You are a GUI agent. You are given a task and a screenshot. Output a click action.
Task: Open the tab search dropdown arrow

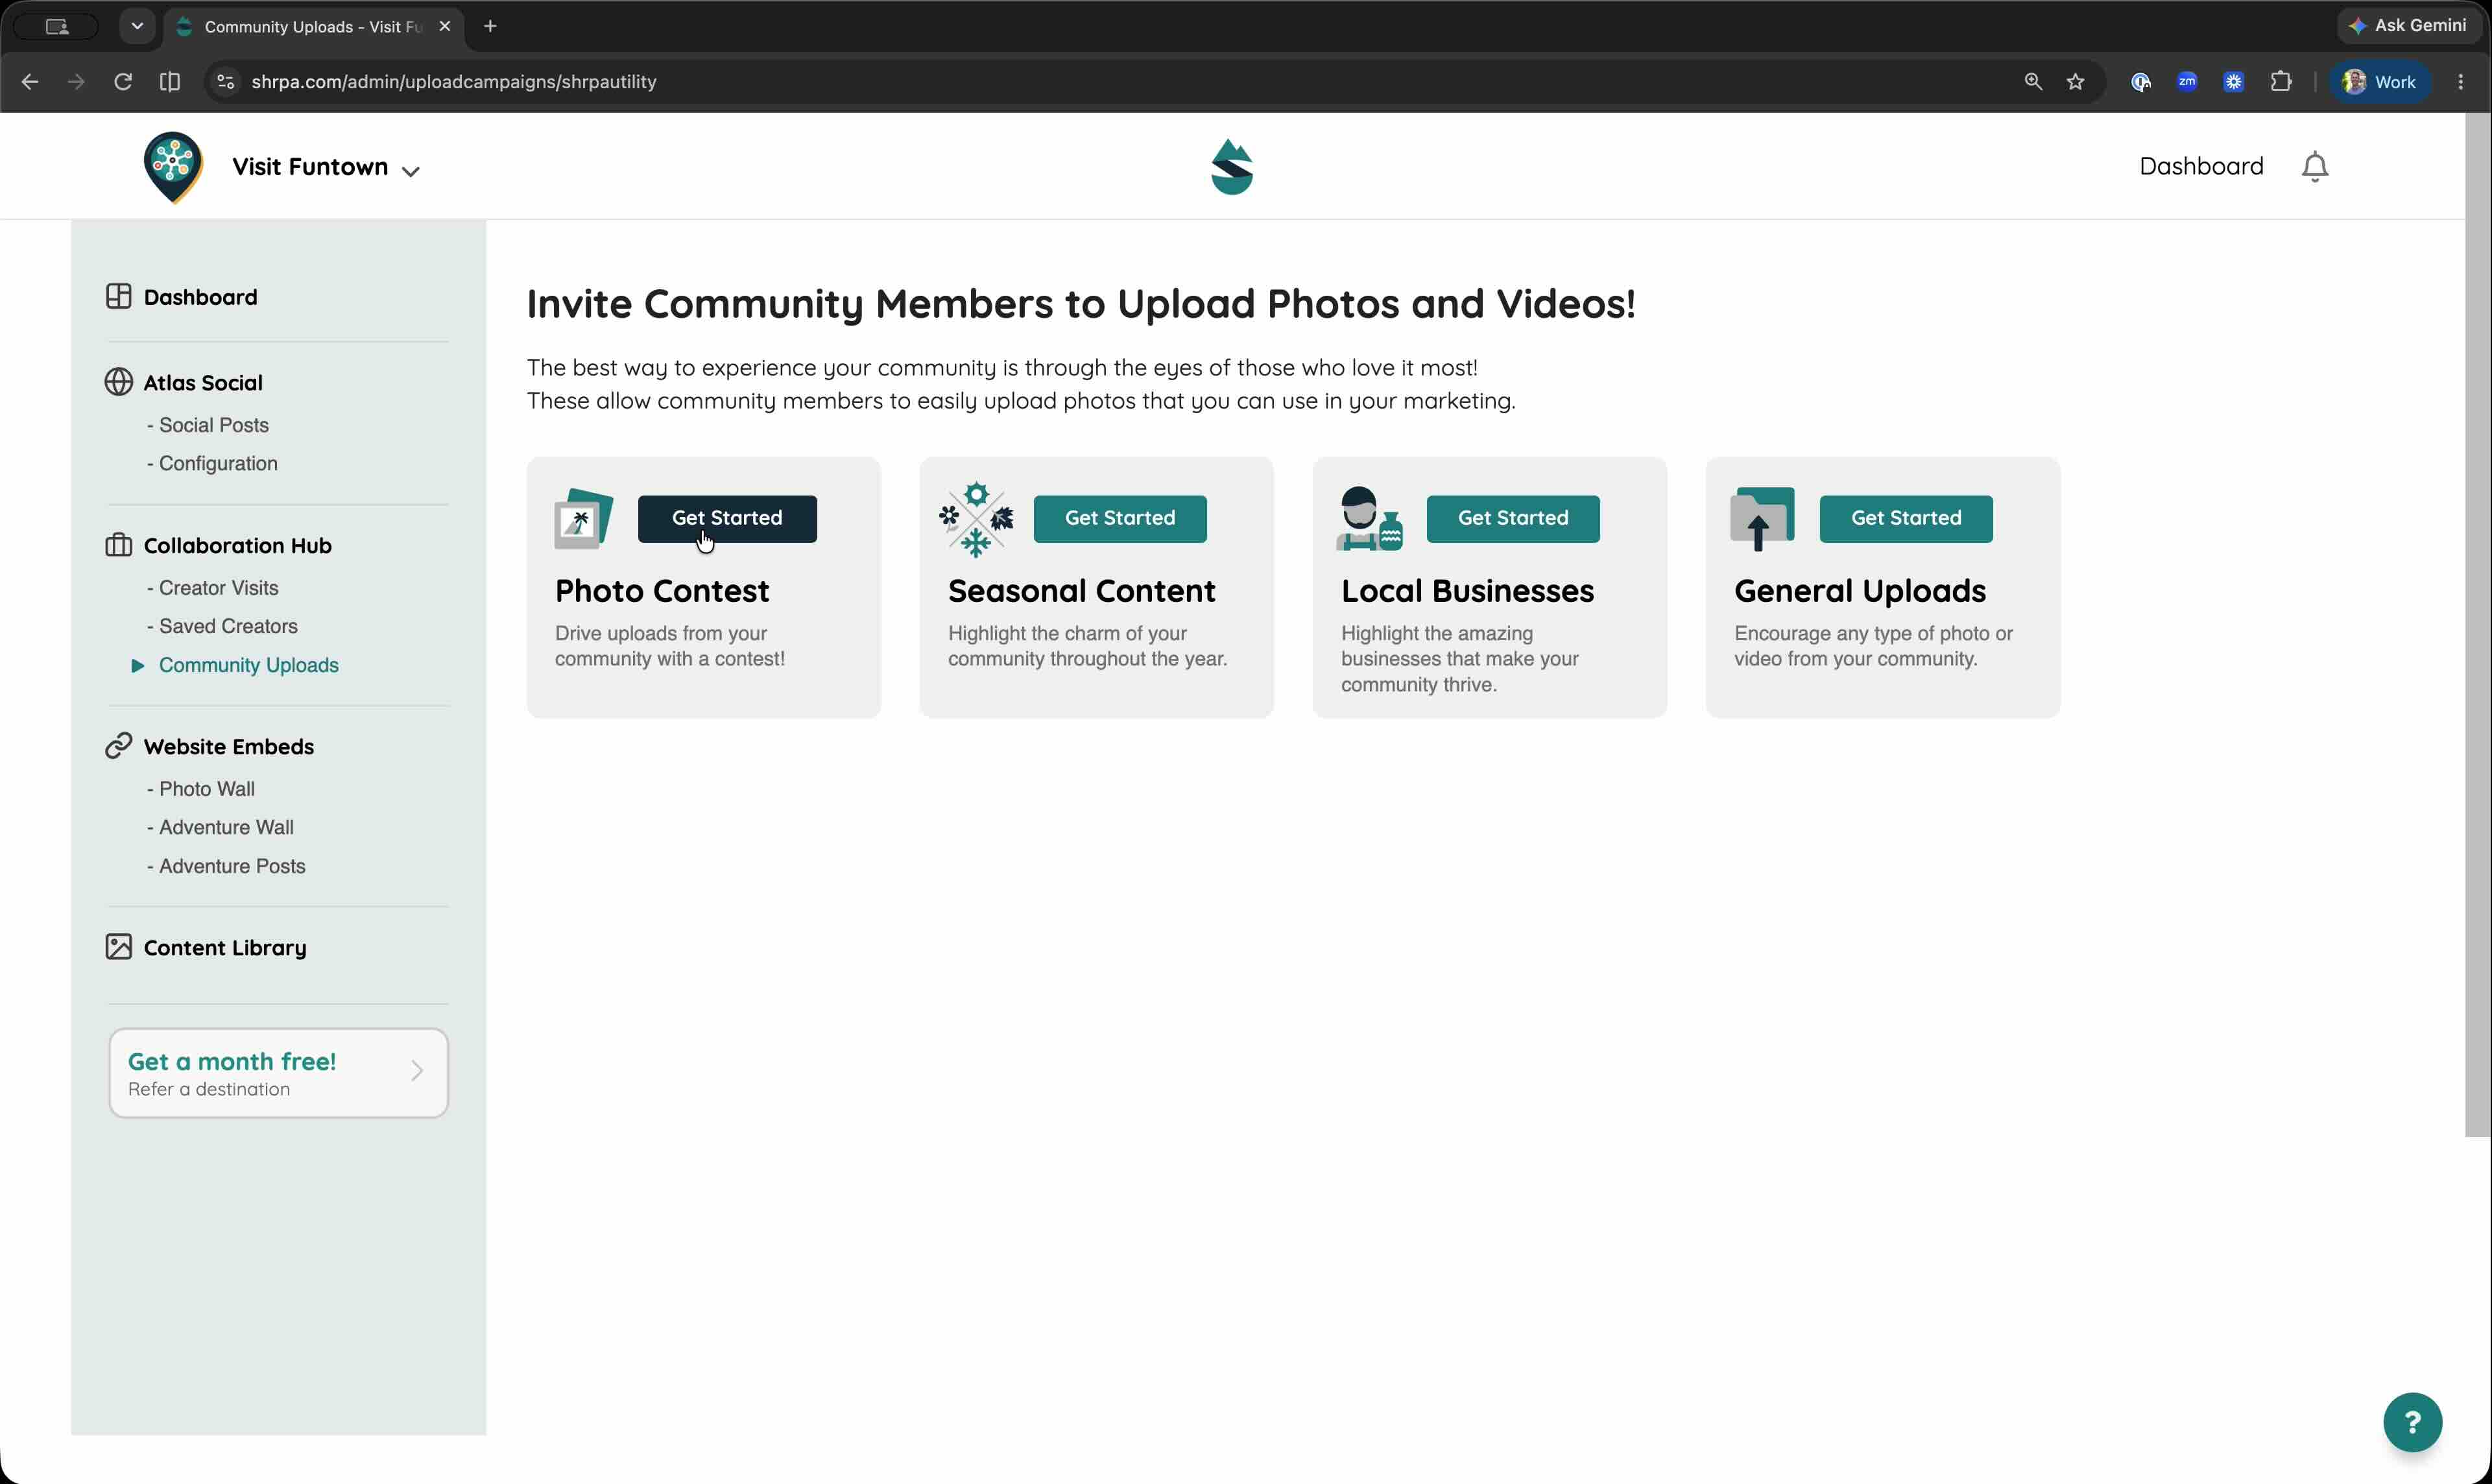(x=137, y=26)
